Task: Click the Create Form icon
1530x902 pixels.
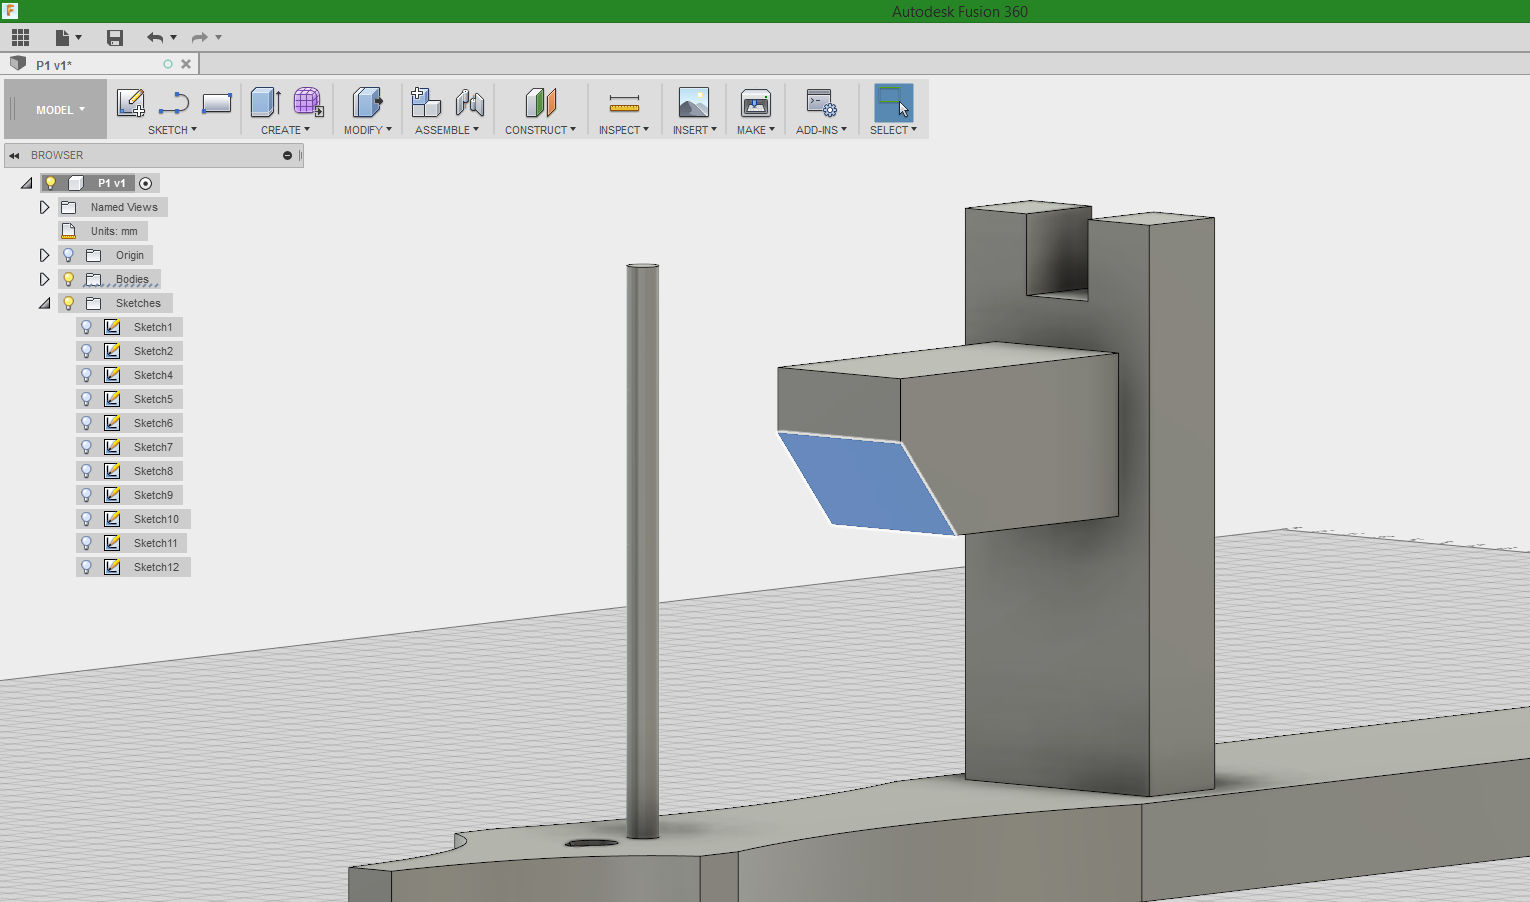Action: (x=308, y=102)
